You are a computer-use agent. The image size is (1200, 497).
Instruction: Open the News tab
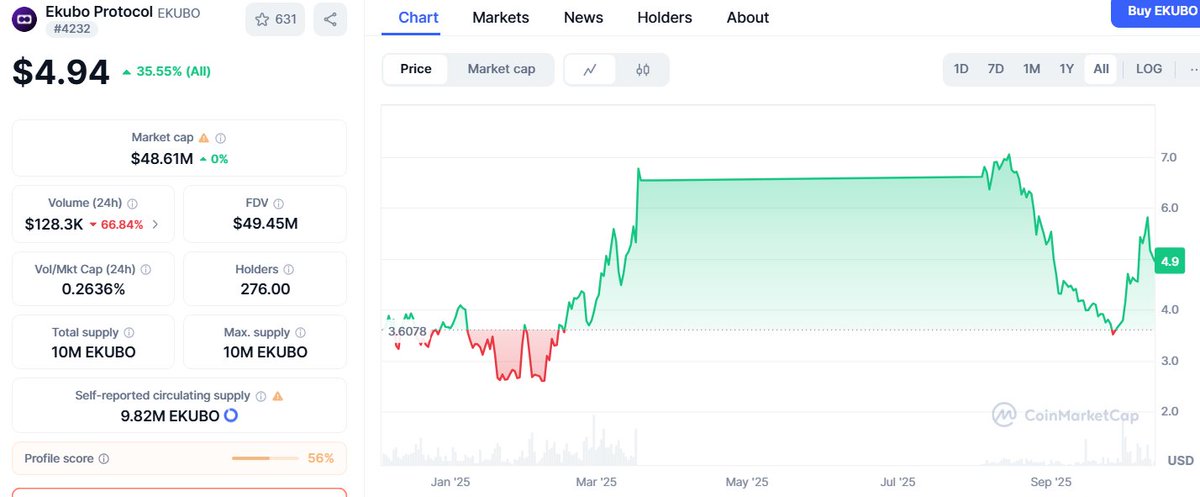(x=583, y=17)
